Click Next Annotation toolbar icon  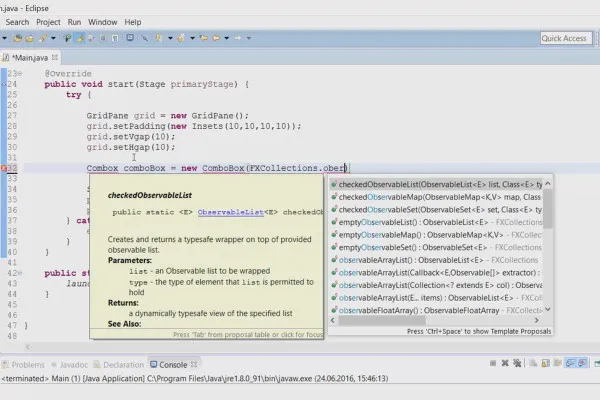[158, 38]
